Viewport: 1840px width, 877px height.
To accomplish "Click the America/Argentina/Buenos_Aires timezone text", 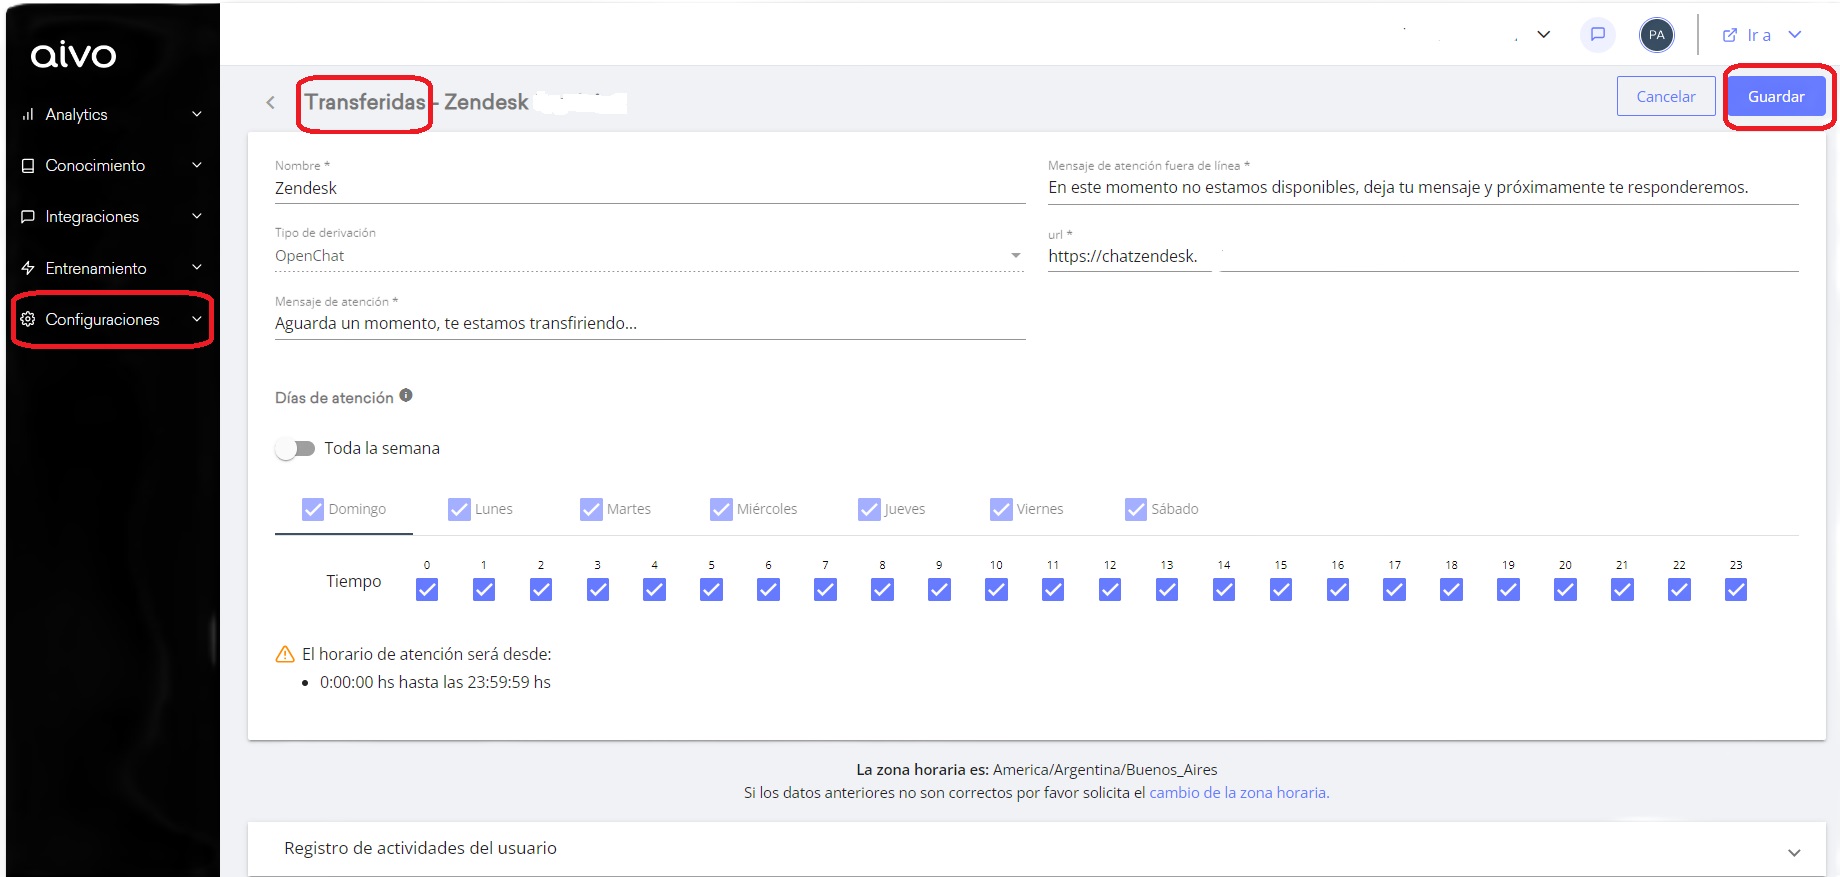I will coord(1105,770).
